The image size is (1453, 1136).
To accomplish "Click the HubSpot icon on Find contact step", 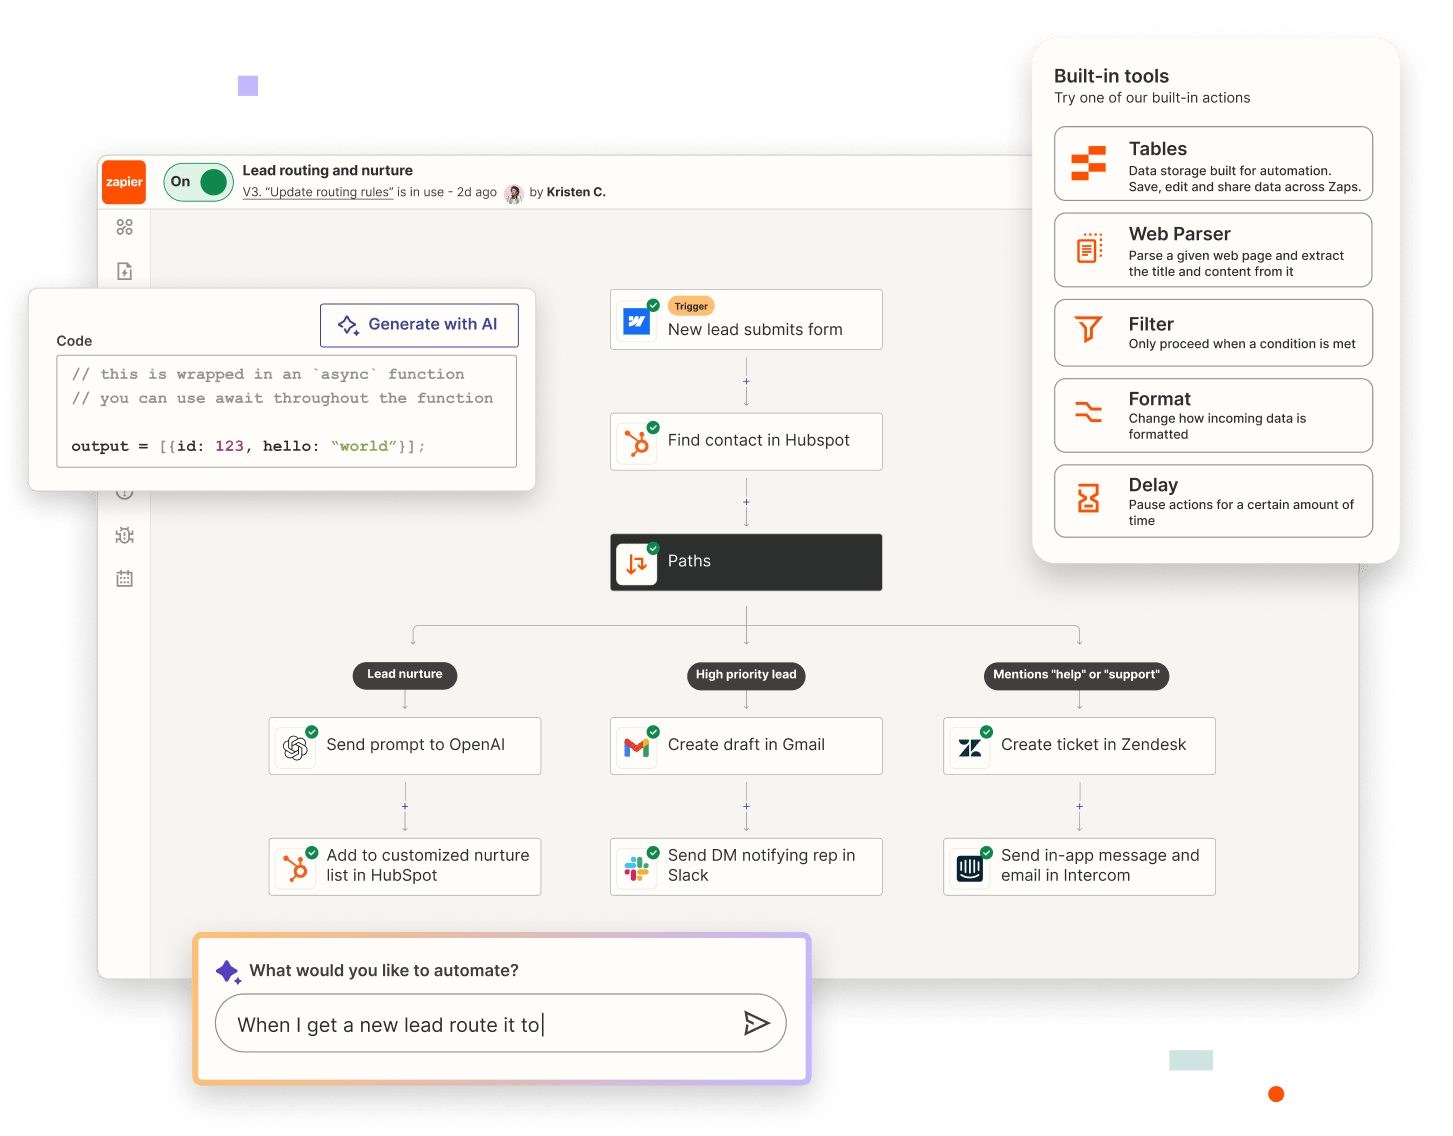I will pos(637,442).
